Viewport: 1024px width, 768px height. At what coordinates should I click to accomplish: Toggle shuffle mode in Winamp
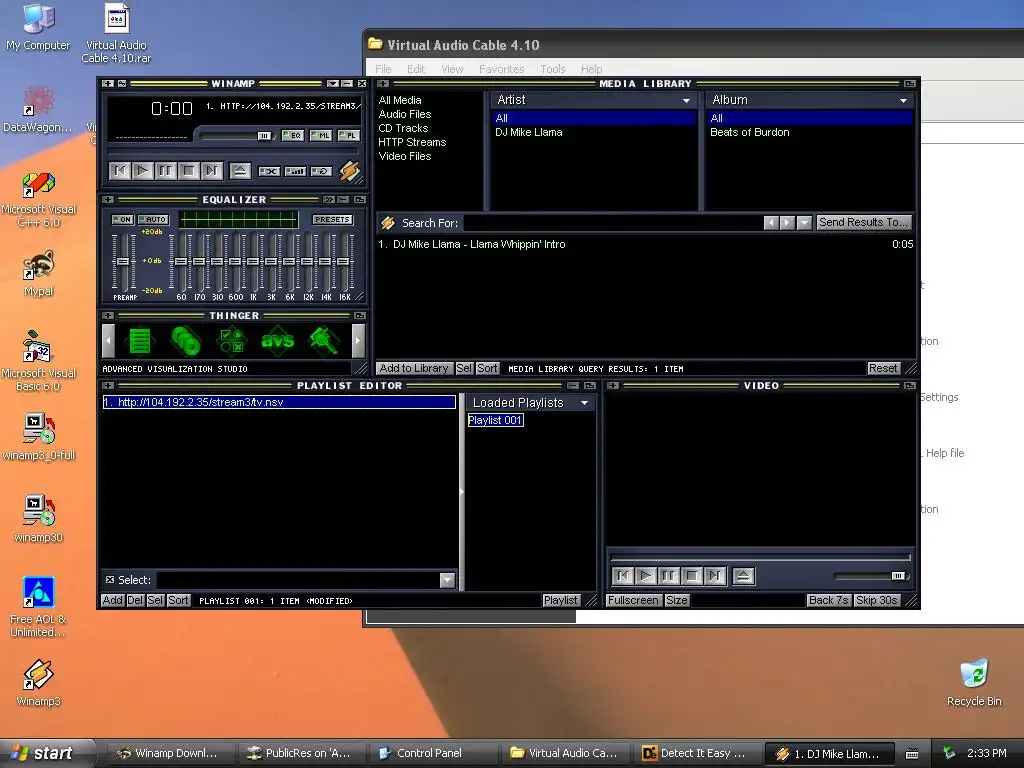click(269, 171)
